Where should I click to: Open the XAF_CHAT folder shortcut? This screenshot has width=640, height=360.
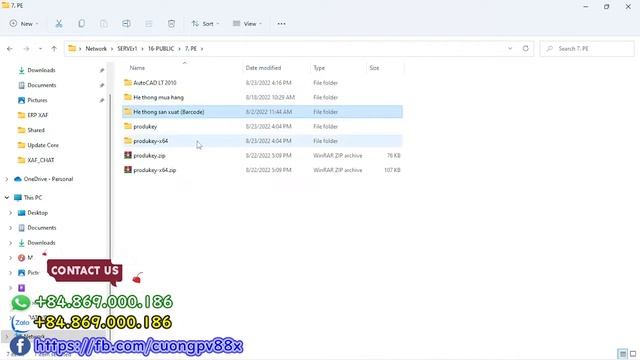click(x=40, y=160)
